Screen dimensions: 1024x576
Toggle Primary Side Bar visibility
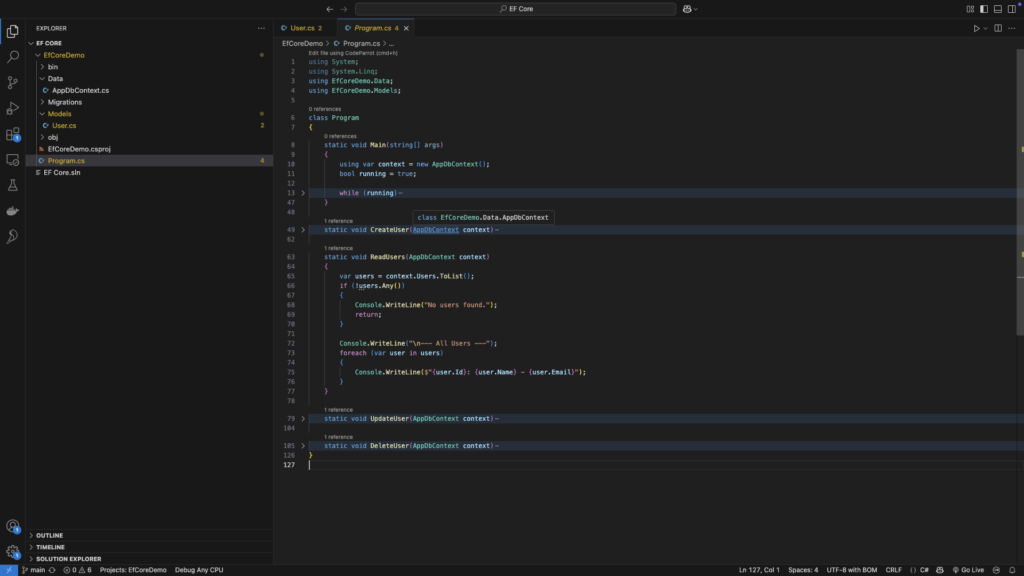[x=984, y=9]
